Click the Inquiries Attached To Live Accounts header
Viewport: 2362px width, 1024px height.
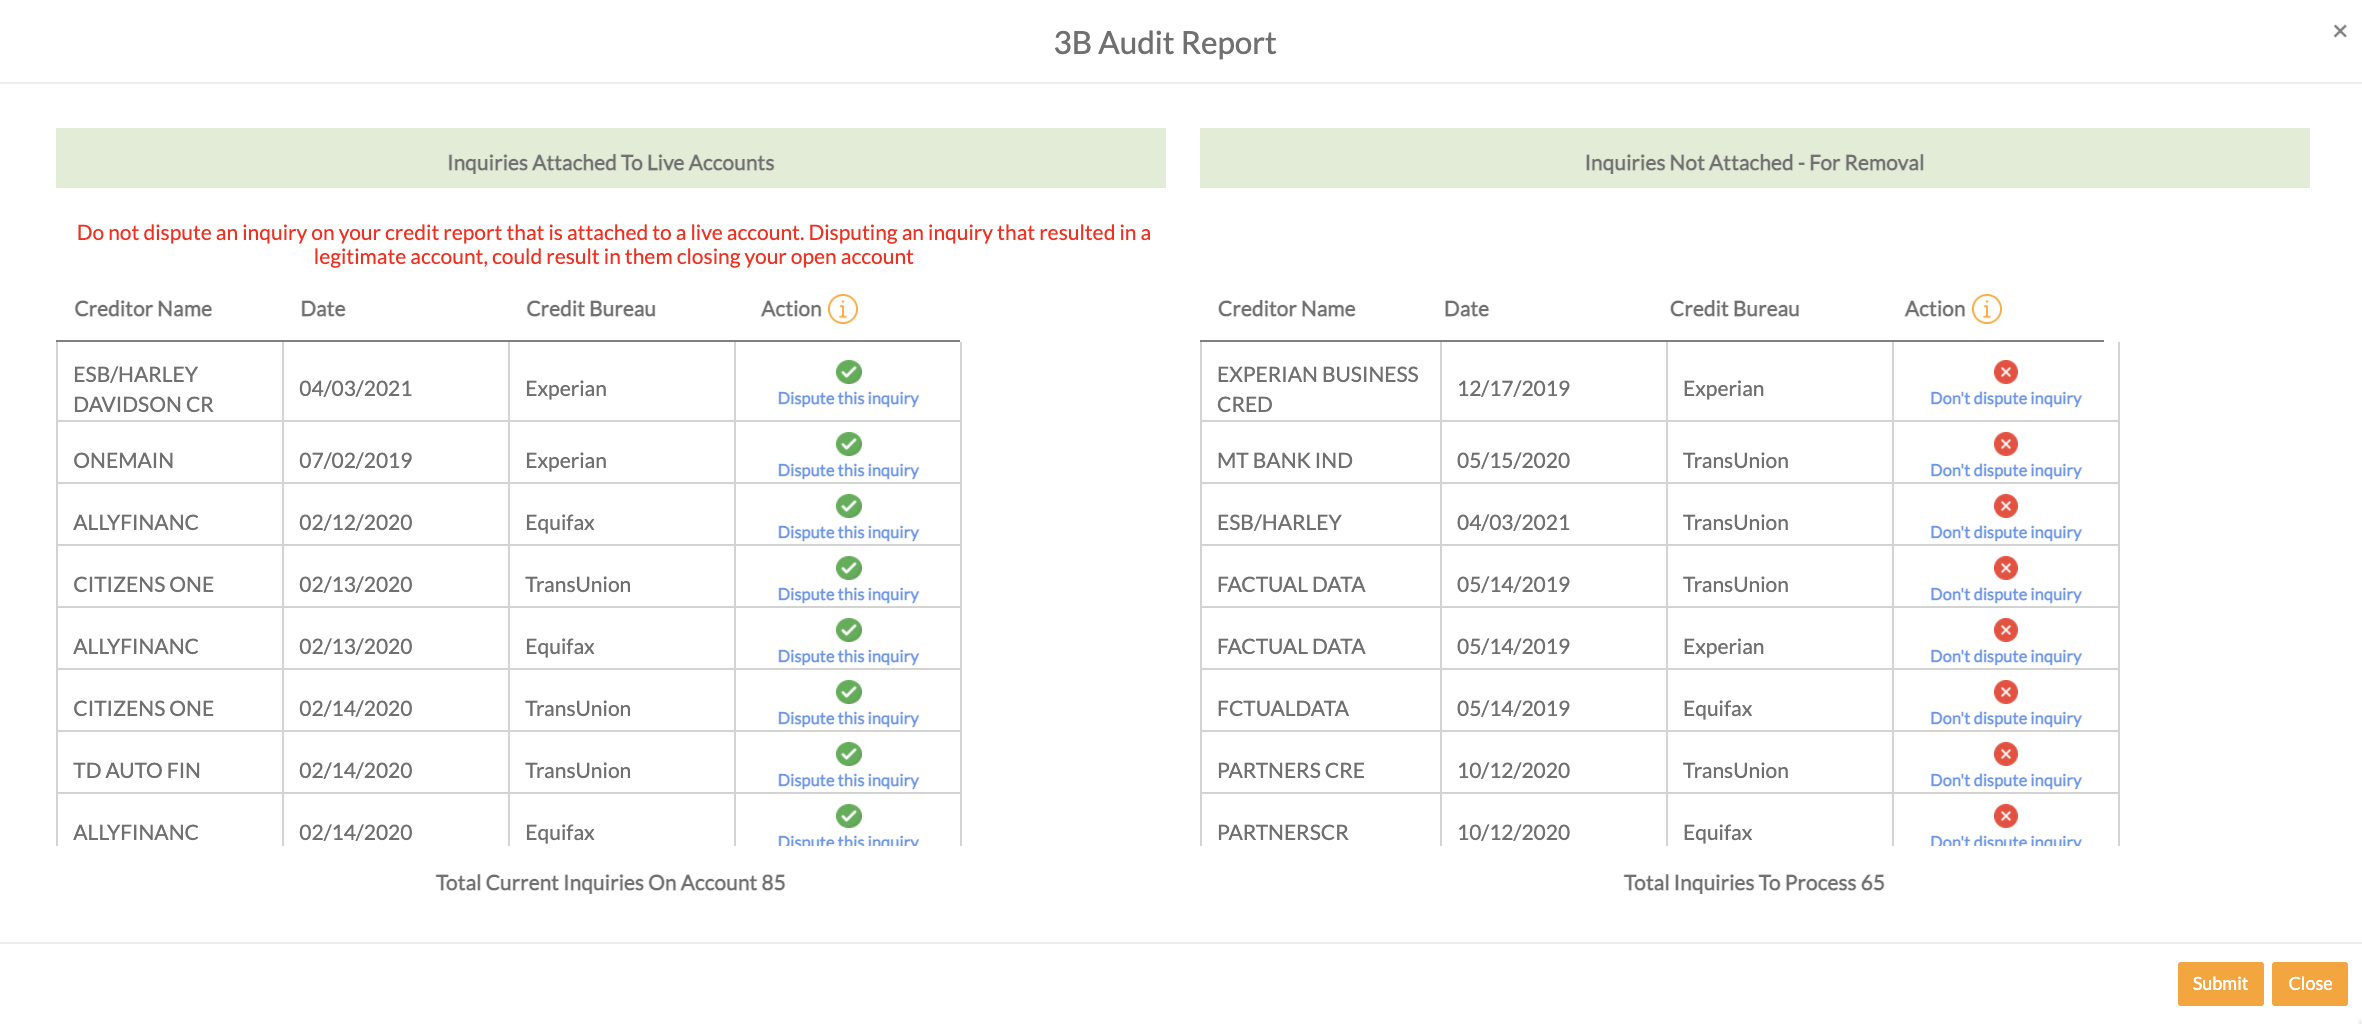[611, 158]
